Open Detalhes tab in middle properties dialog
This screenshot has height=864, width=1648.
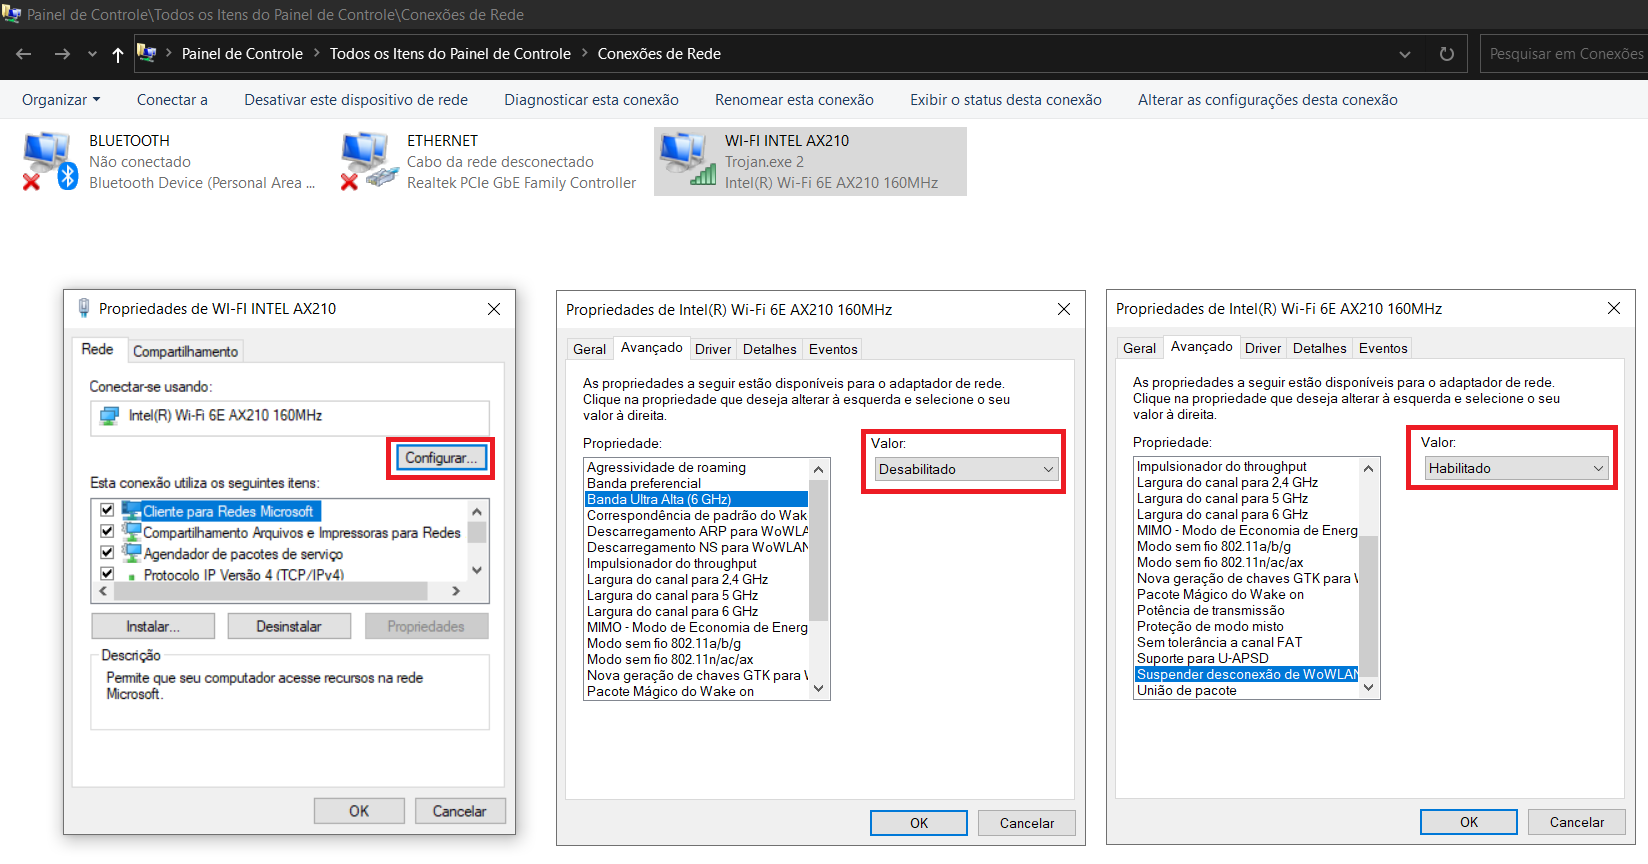[770, 349]
